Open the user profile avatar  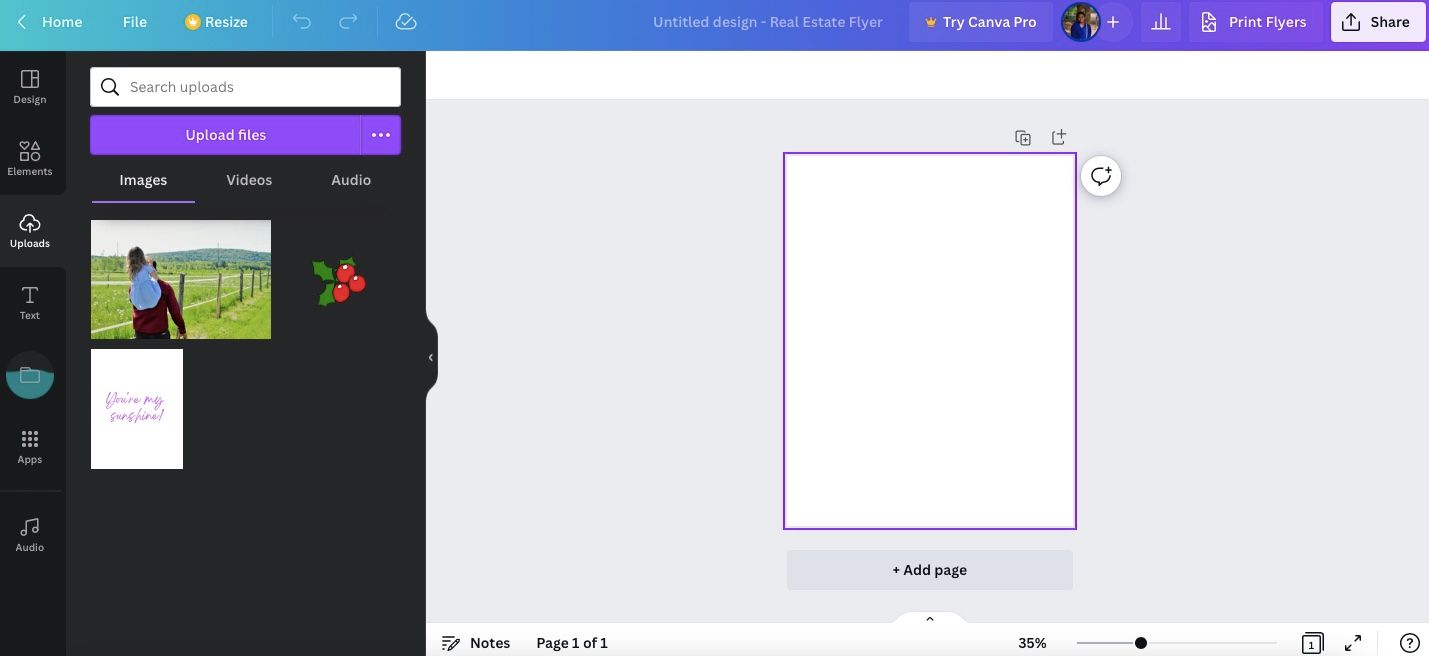tap(1080, 22)
